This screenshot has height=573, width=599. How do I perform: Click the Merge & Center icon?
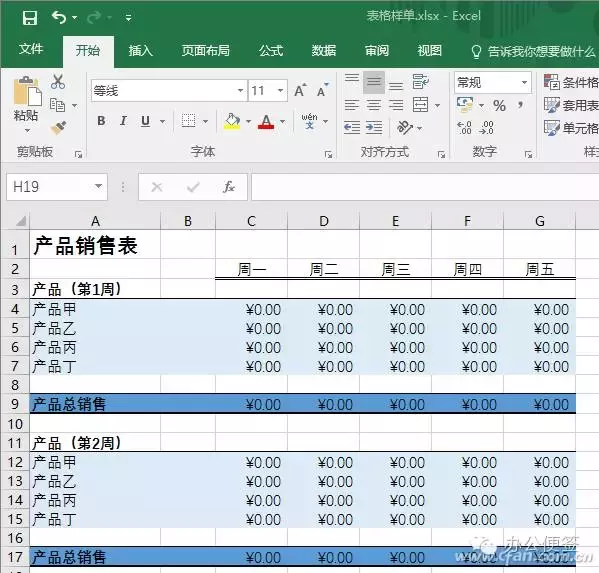(x=421, y=105)
